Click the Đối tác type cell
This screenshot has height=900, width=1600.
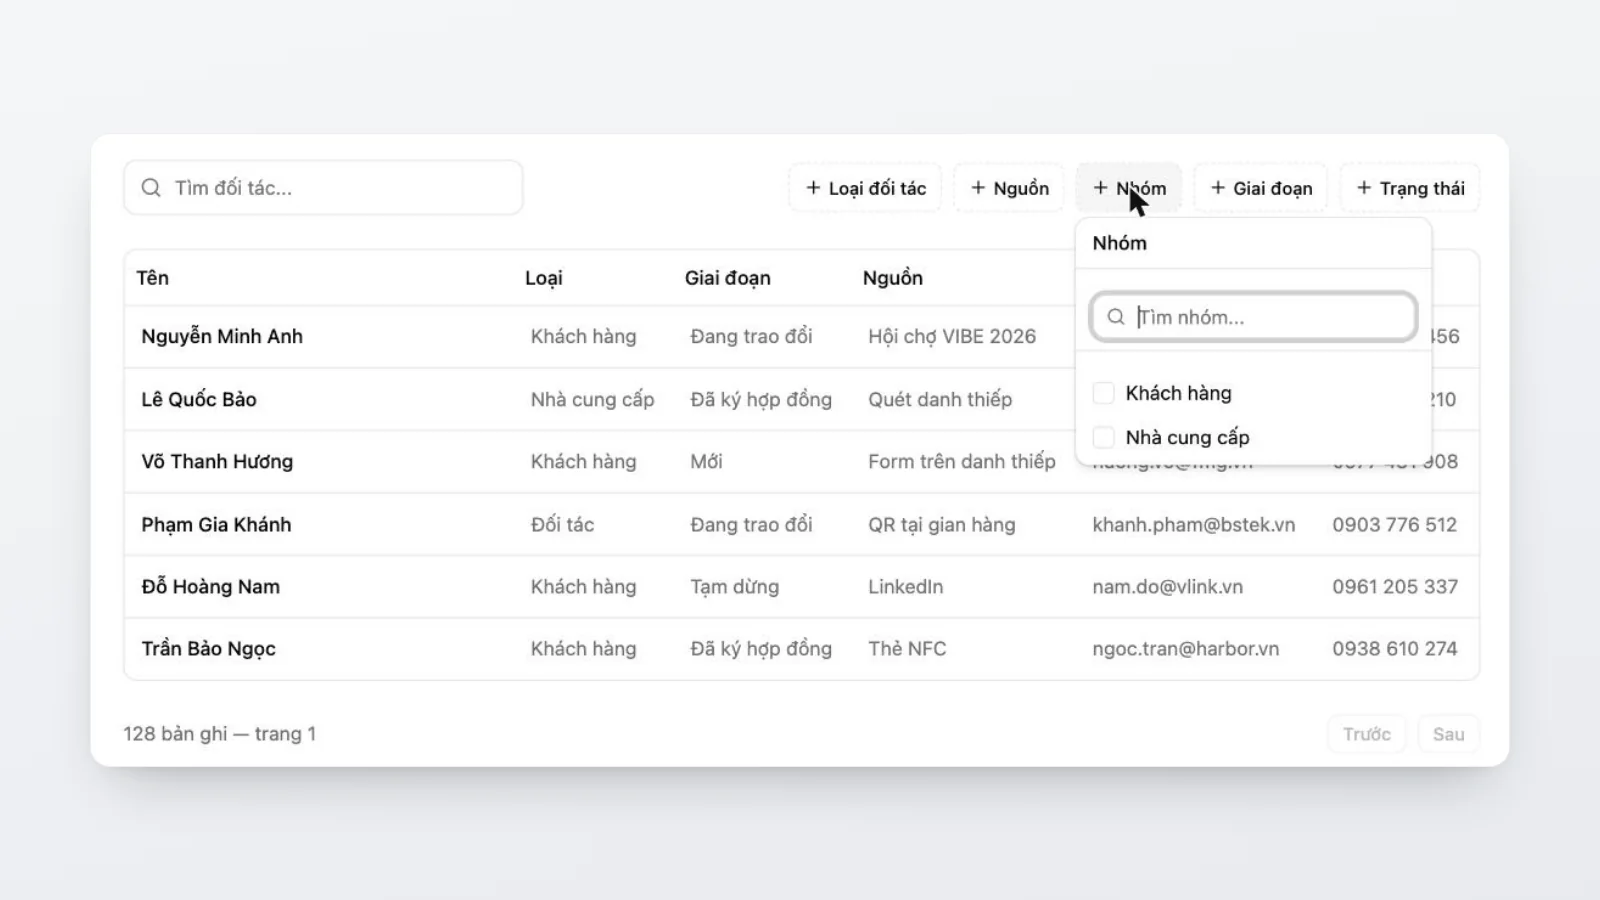562,525
